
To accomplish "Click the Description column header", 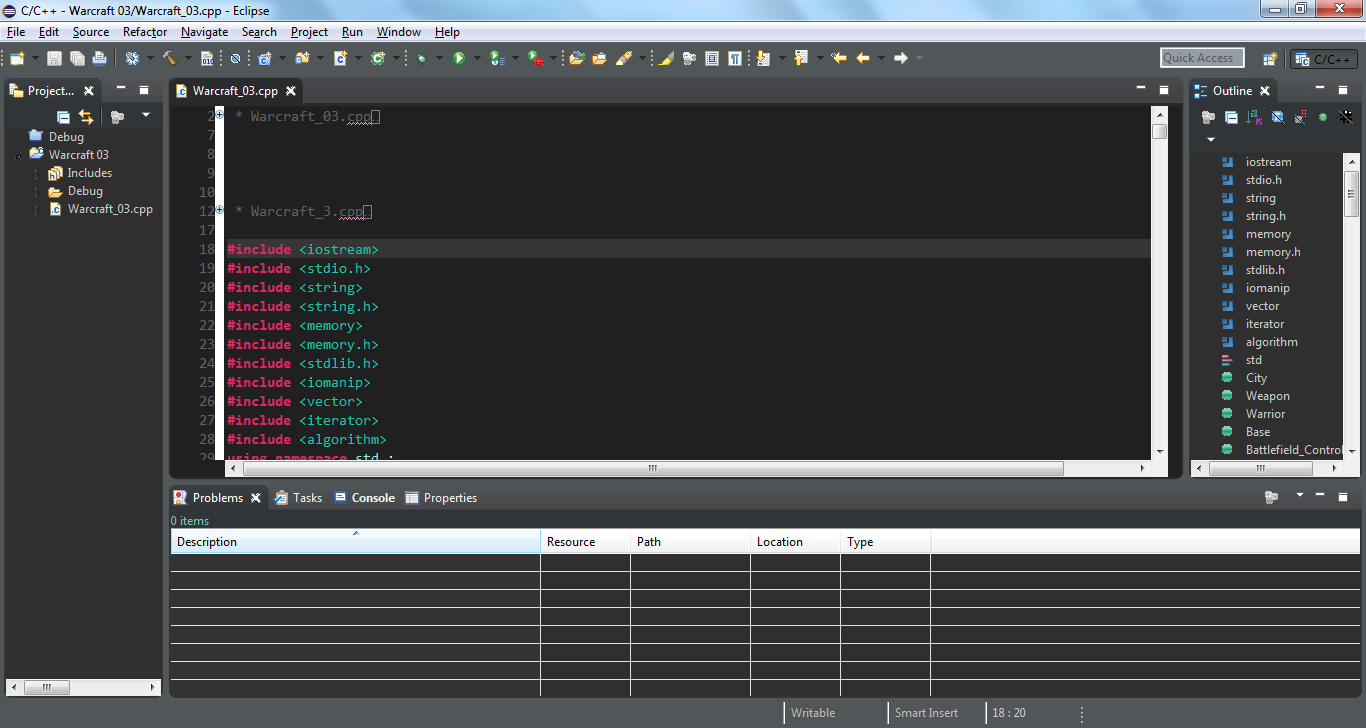I will pyautogui.click(x=355, y=542).
